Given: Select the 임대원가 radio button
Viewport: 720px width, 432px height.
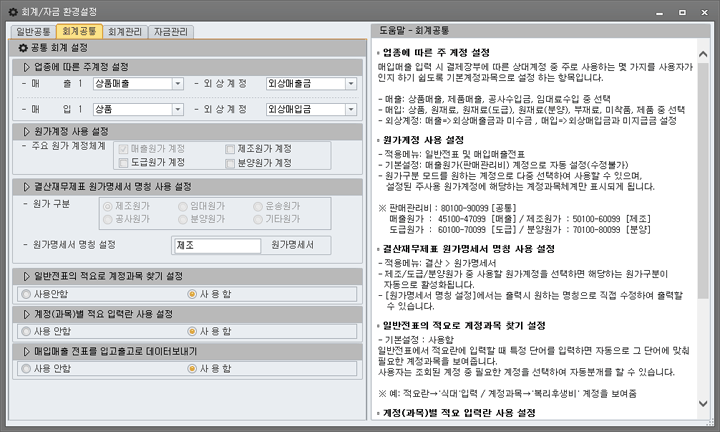Looking at the screenshot, I should (183, 207).
